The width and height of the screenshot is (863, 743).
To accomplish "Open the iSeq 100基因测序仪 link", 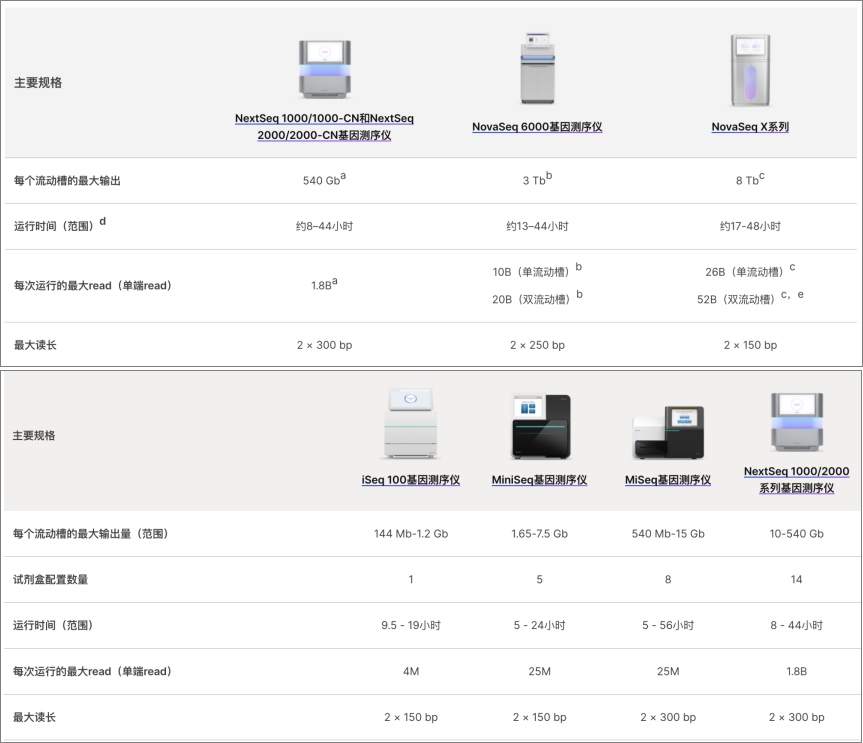I will coord(410,480).
